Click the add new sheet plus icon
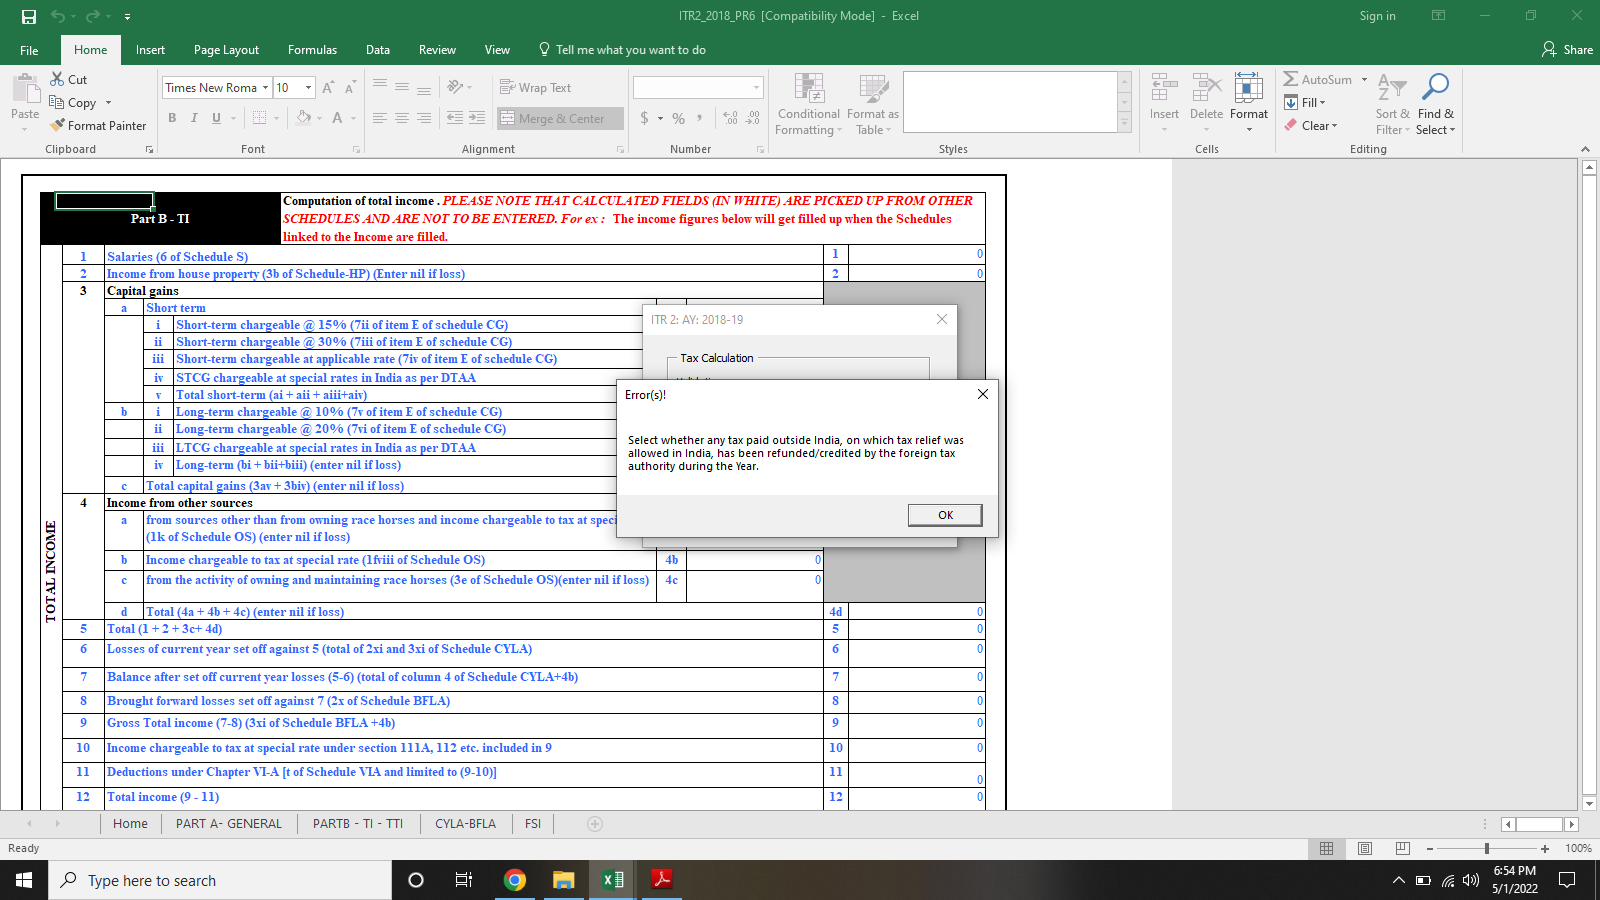The height and width of the screenshot is (900, 1600). pos(595,824)
